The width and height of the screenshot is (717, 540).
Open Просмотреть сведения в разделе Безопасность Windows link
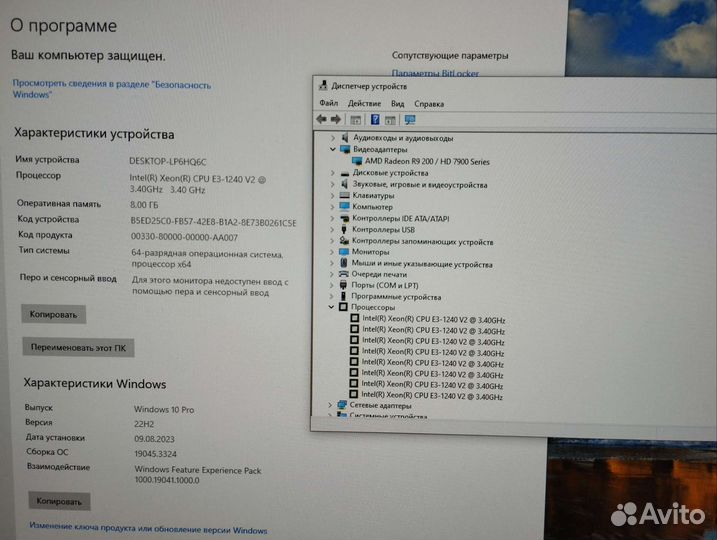(112, 89)
